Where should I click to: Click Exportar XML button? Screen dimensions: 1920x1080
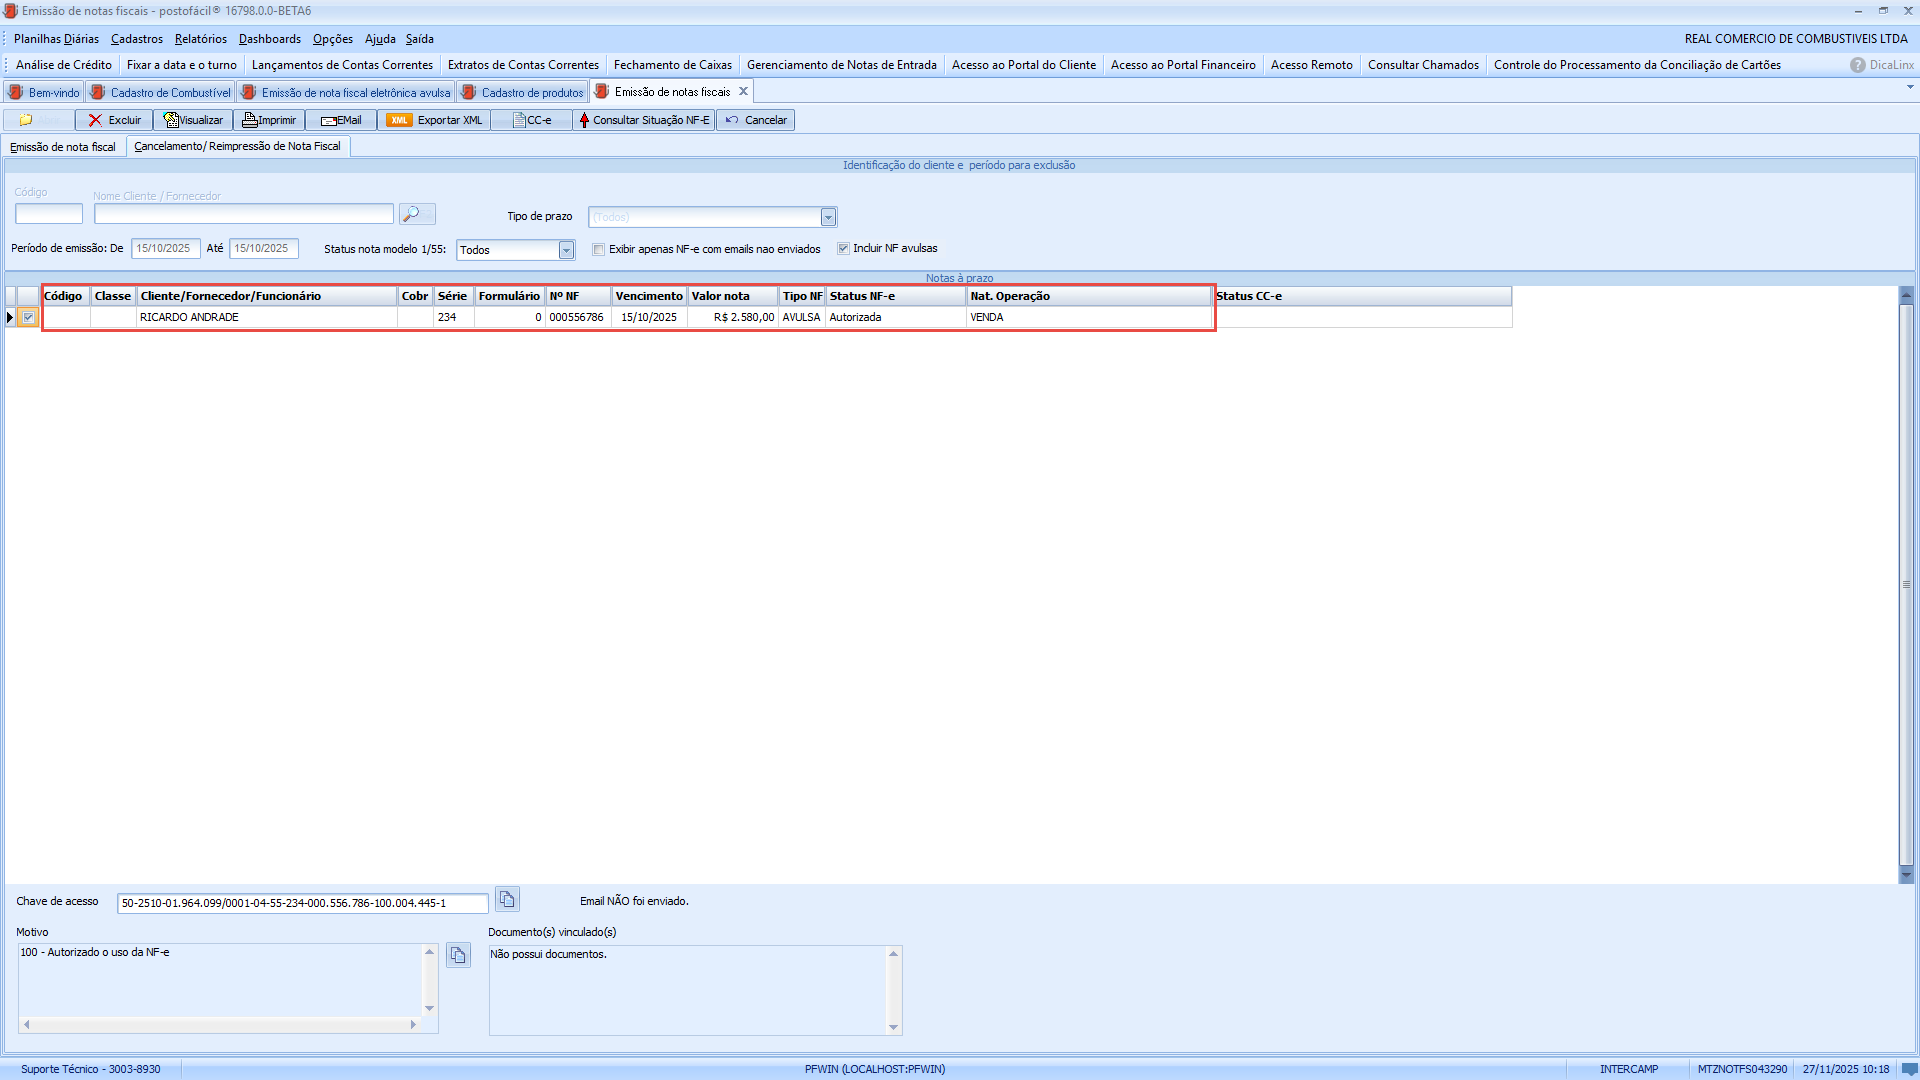point(434,120)
